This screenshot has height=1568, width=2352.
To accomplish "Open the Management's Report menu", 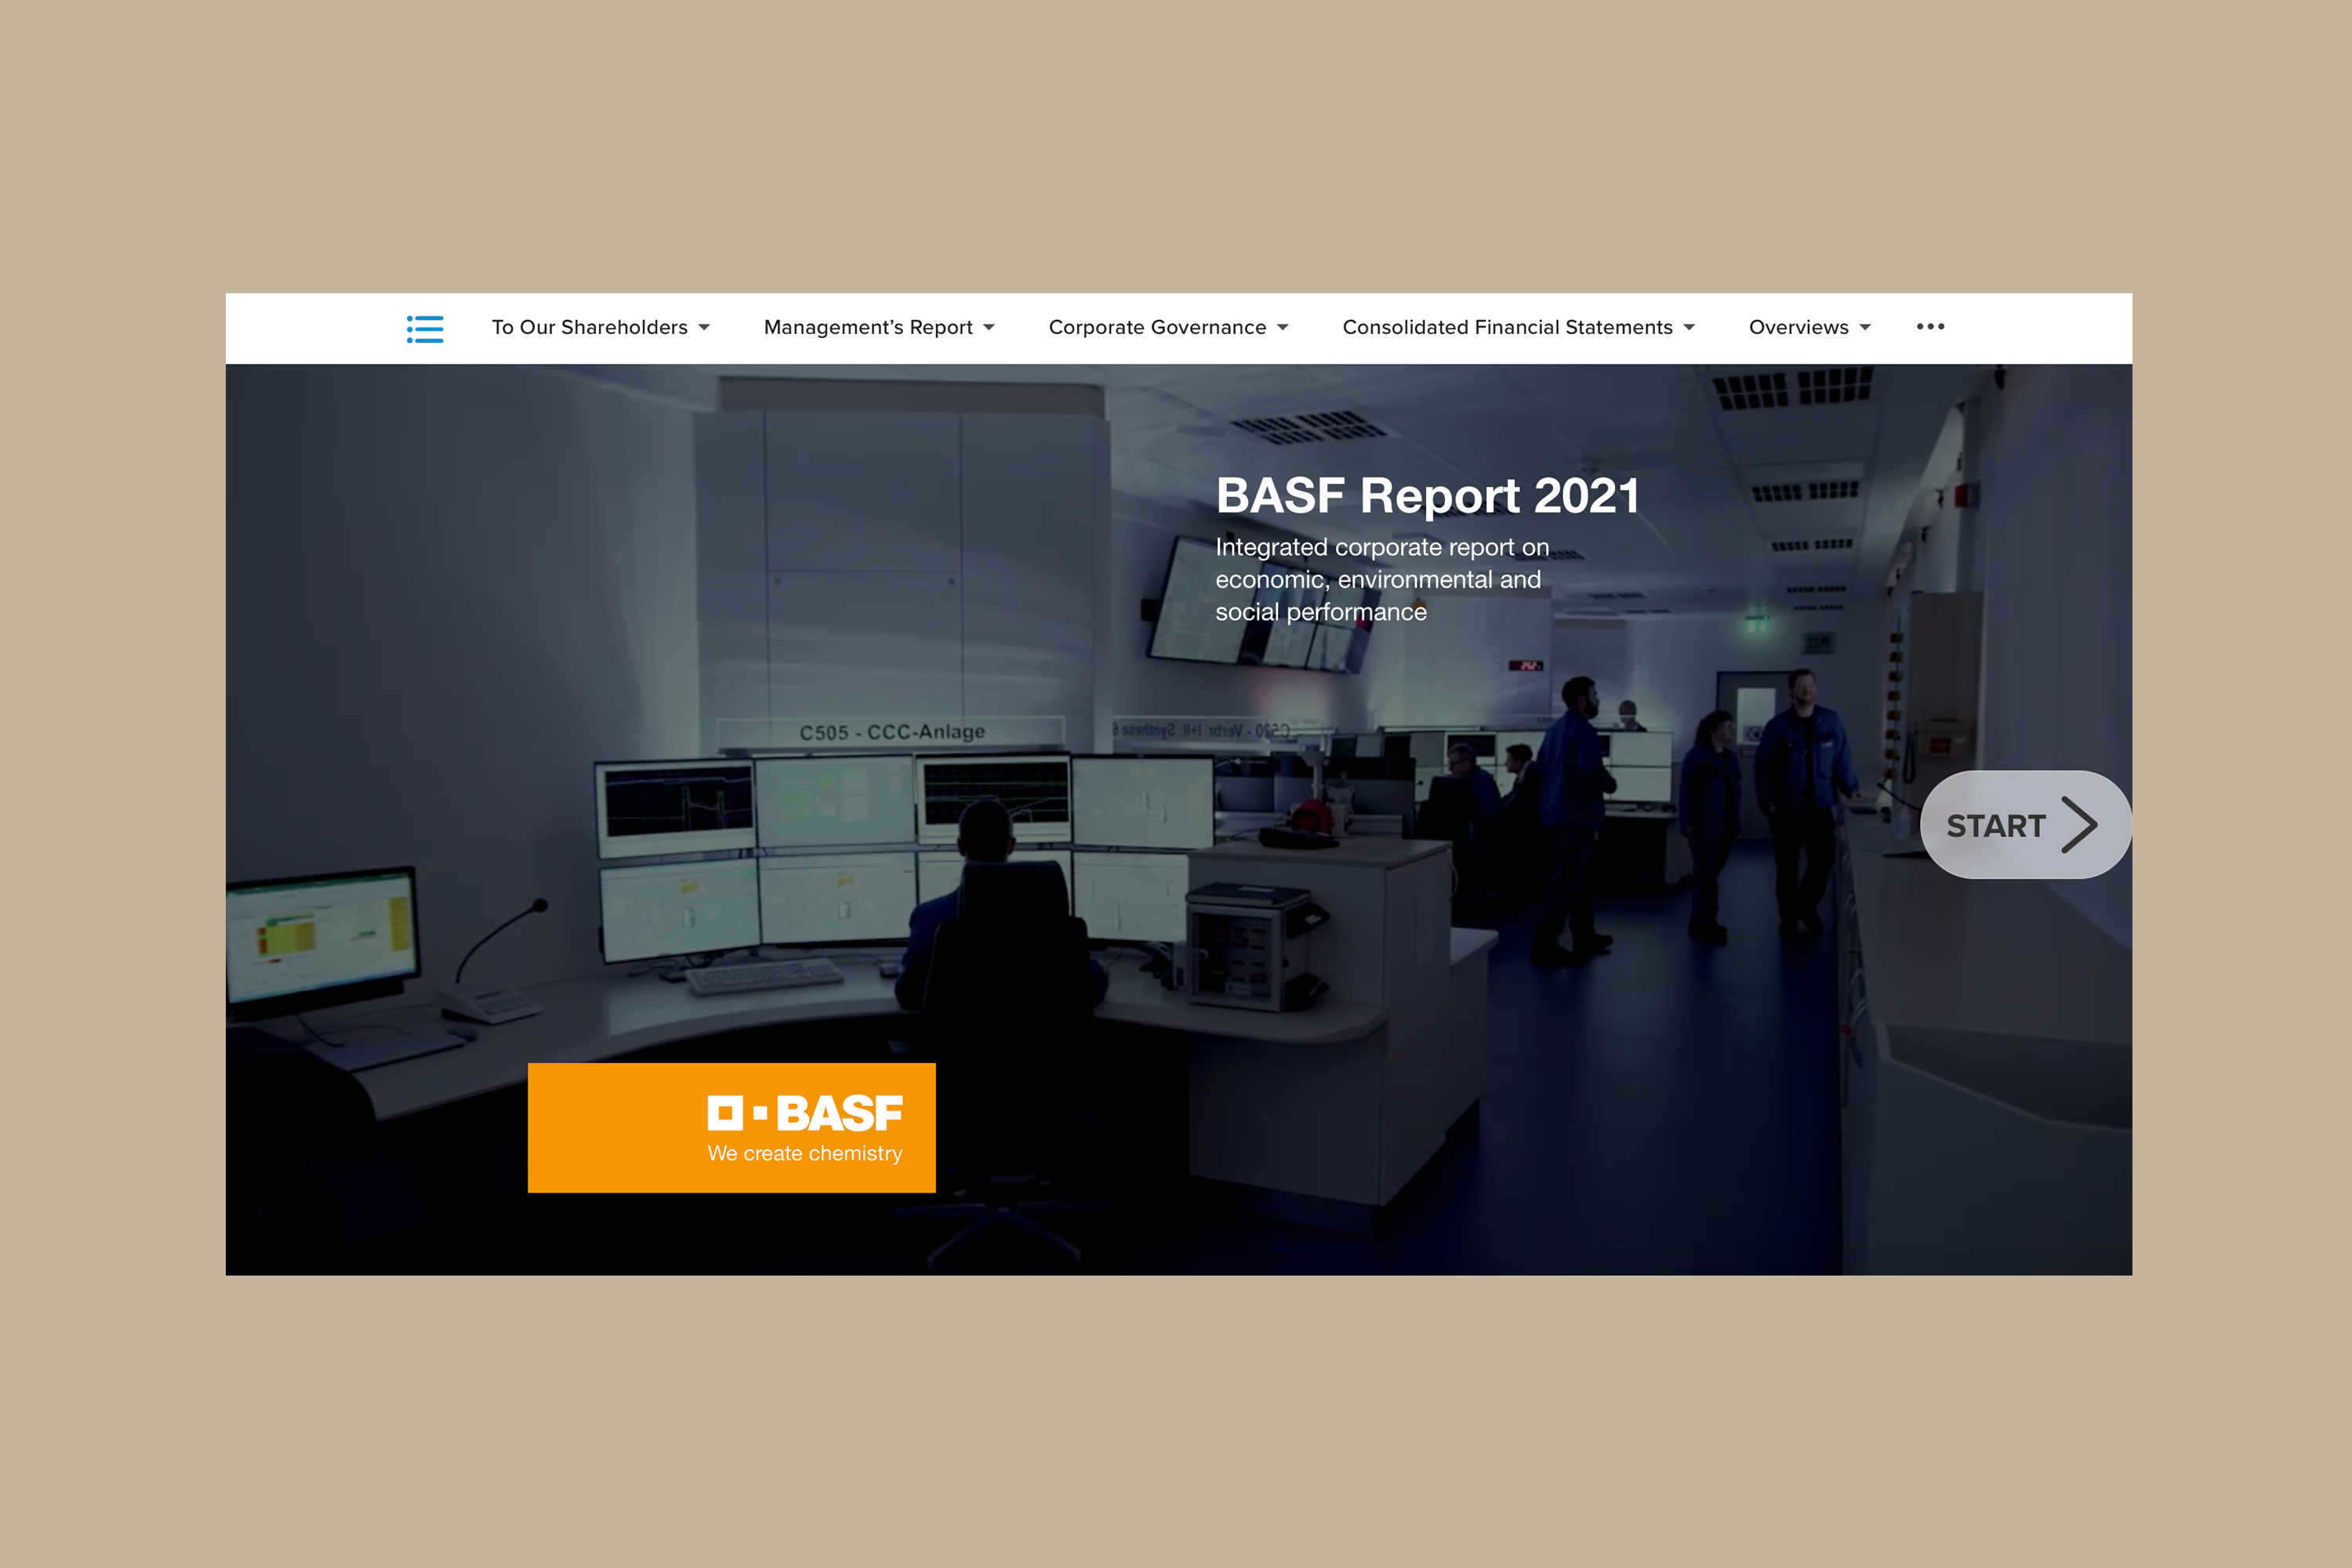I will click(879, 327).
